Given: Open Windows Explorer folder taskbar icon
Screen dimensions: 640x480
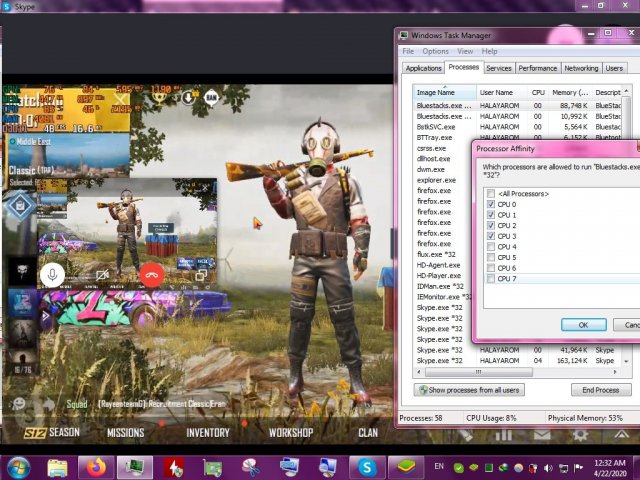Looking at the screenshot, I should (58, 467).
